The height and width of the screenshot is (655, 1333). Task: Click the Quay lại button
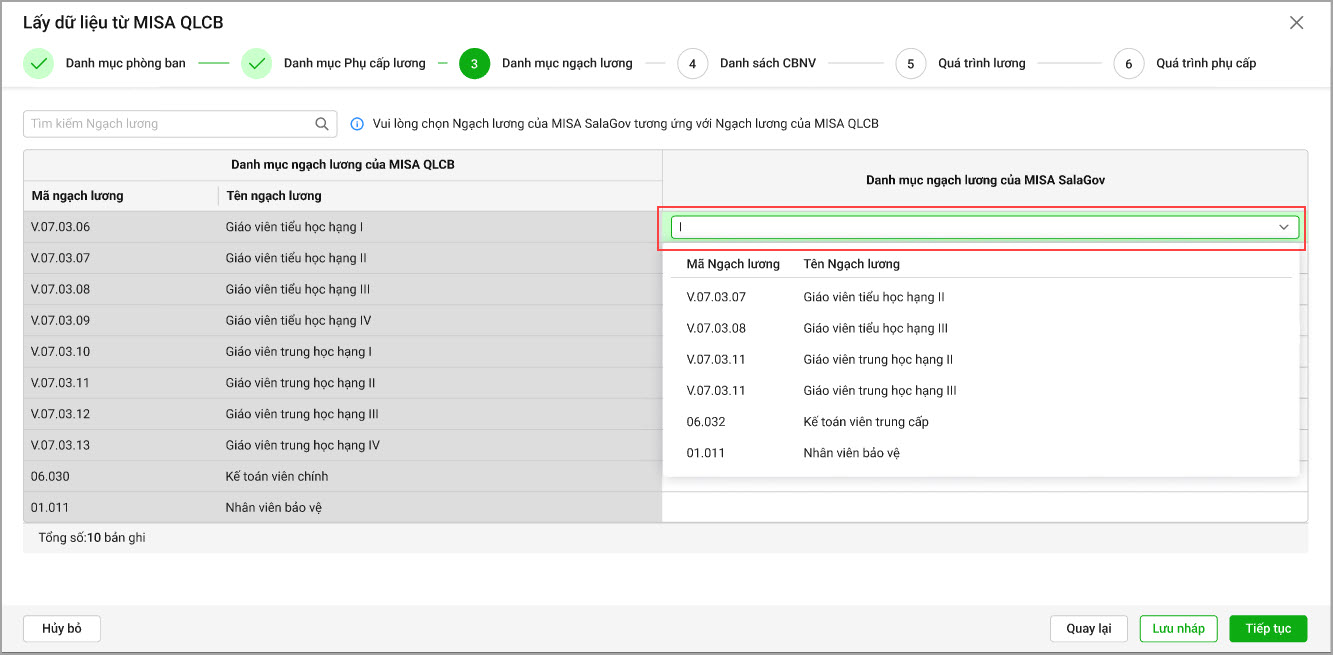1088,628
